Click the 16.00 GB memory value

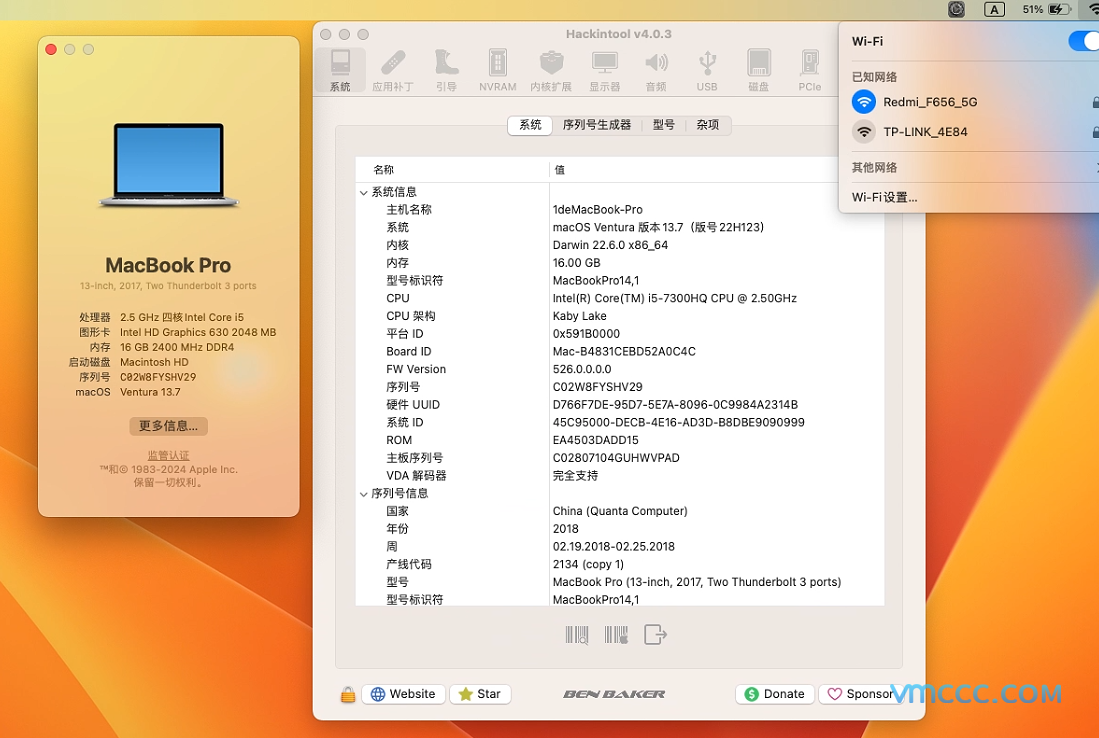pyautogui.click(x=576, y=263)
